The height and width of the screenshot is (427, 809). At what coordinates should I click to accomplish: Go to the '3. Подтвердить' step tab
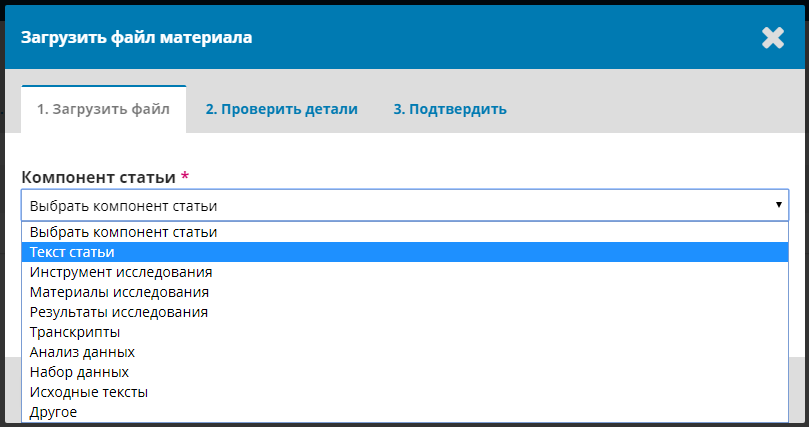[x=449, y=109]
